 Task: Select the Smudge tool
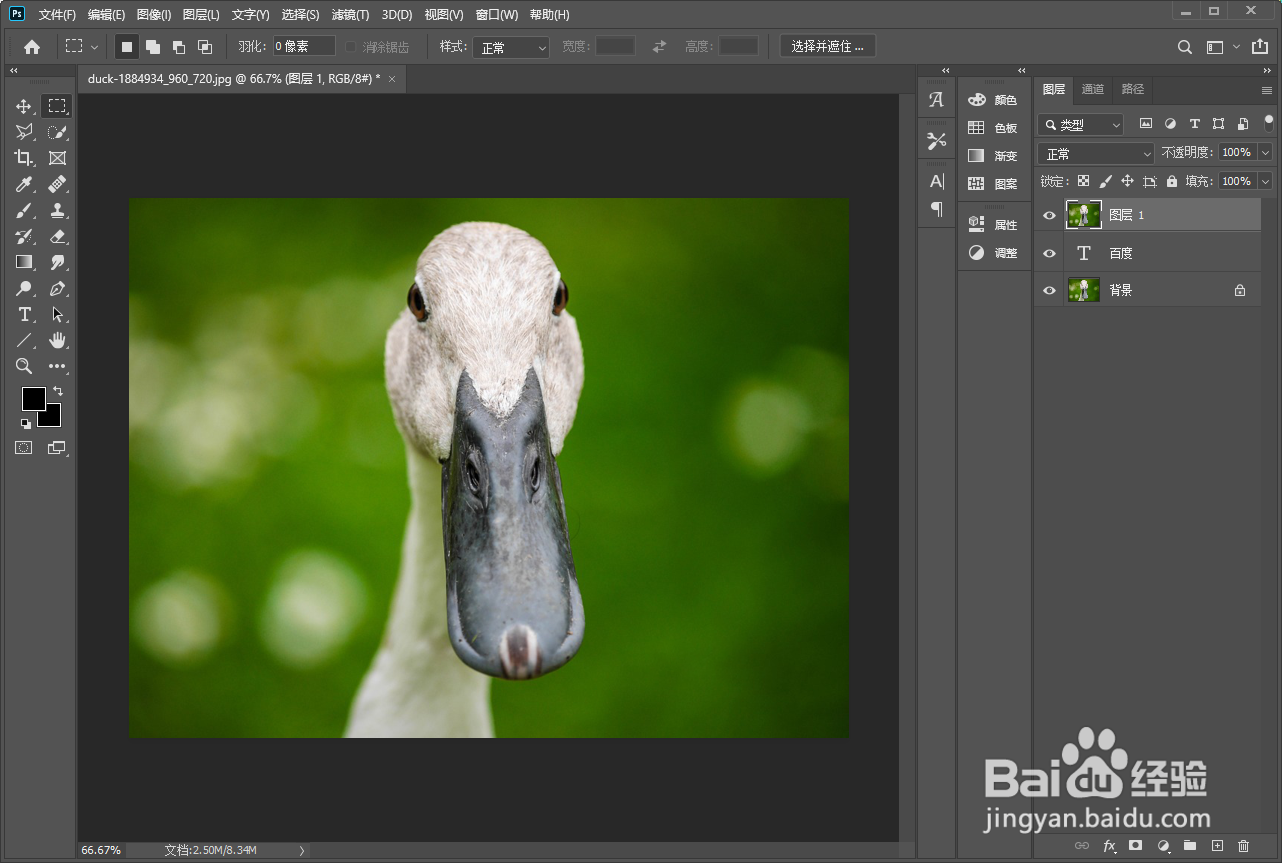57,262
